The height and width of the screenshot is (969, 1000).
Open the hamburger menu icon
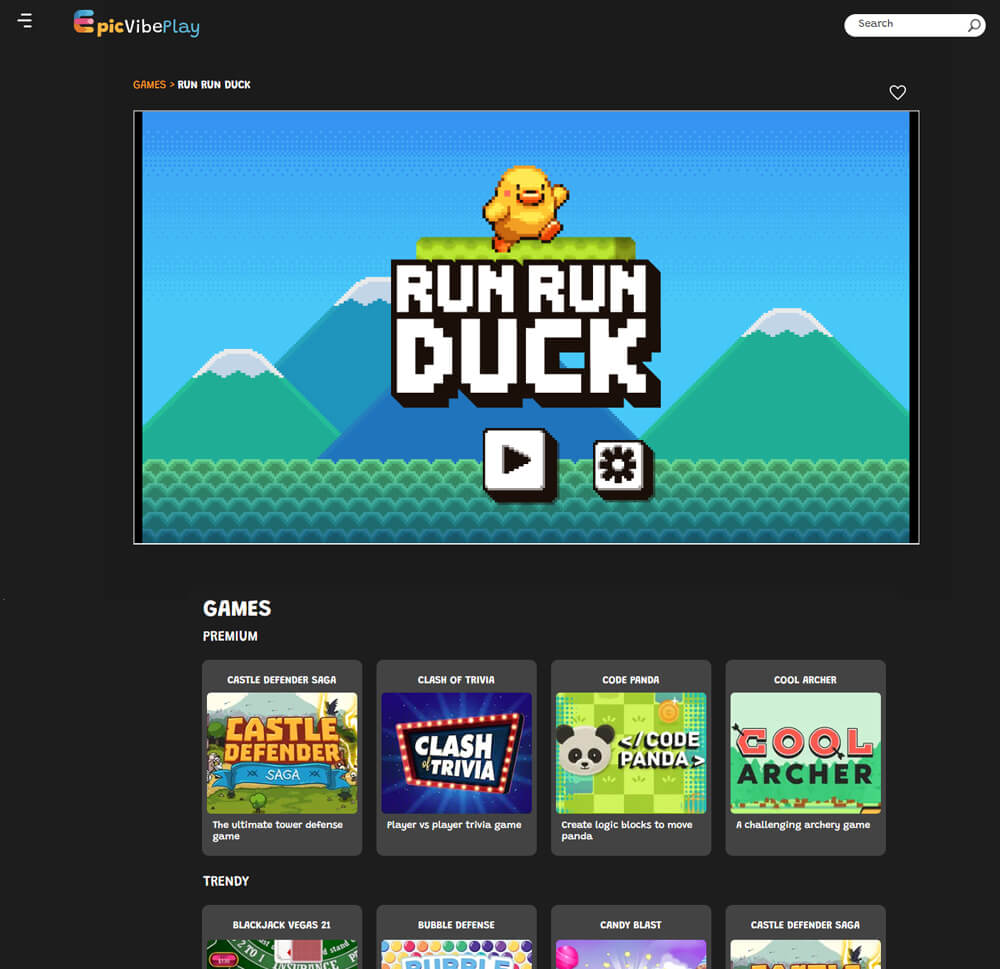[x=25, y=20]
